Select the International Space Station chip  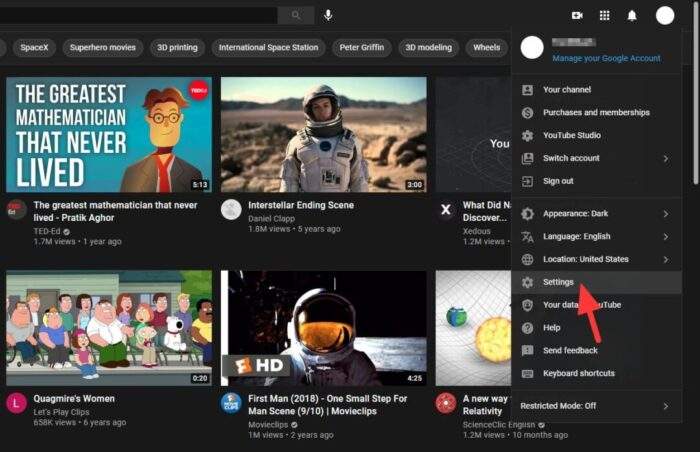(268, 47)
